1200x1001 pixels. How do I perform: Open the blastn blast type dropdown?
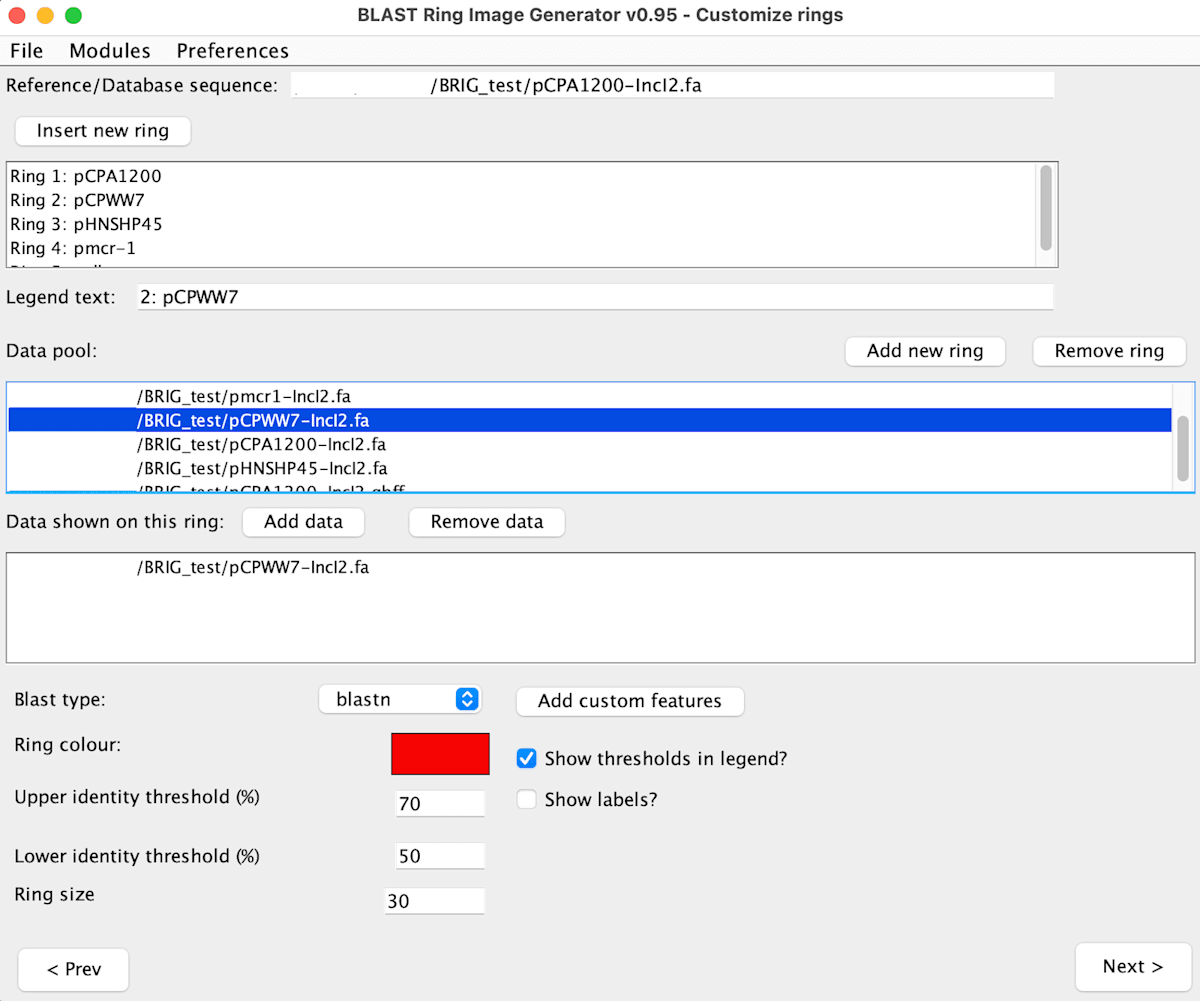tap(400, 699)
